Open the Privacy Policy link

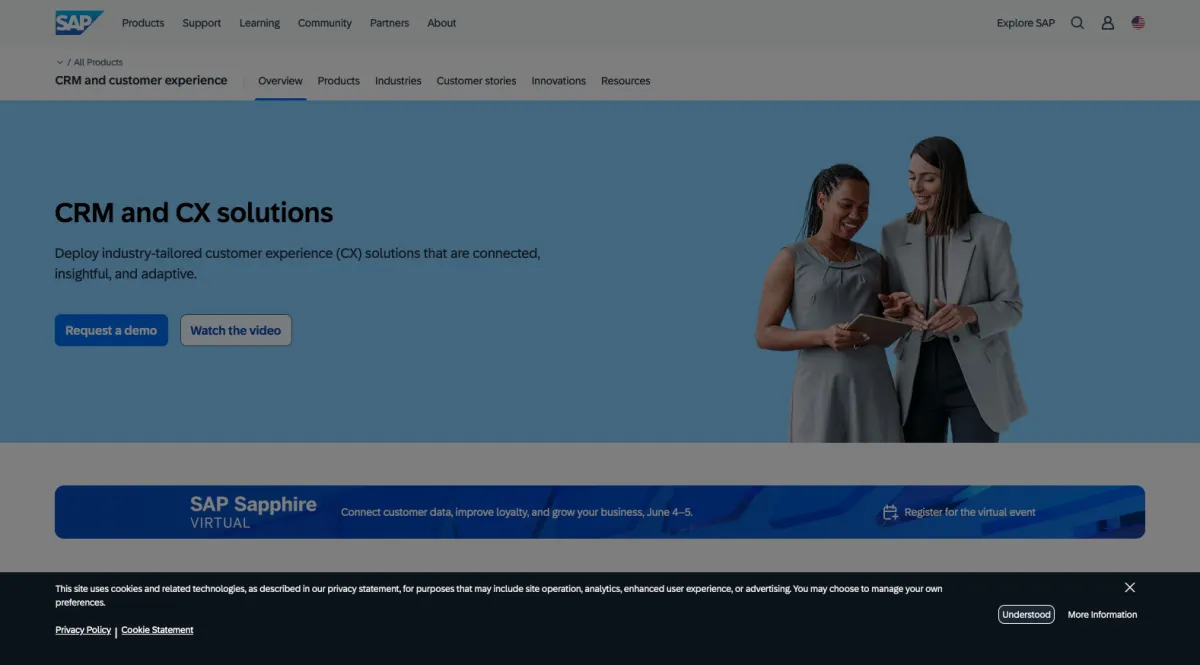pyautogui.click(x=83, y=630)
